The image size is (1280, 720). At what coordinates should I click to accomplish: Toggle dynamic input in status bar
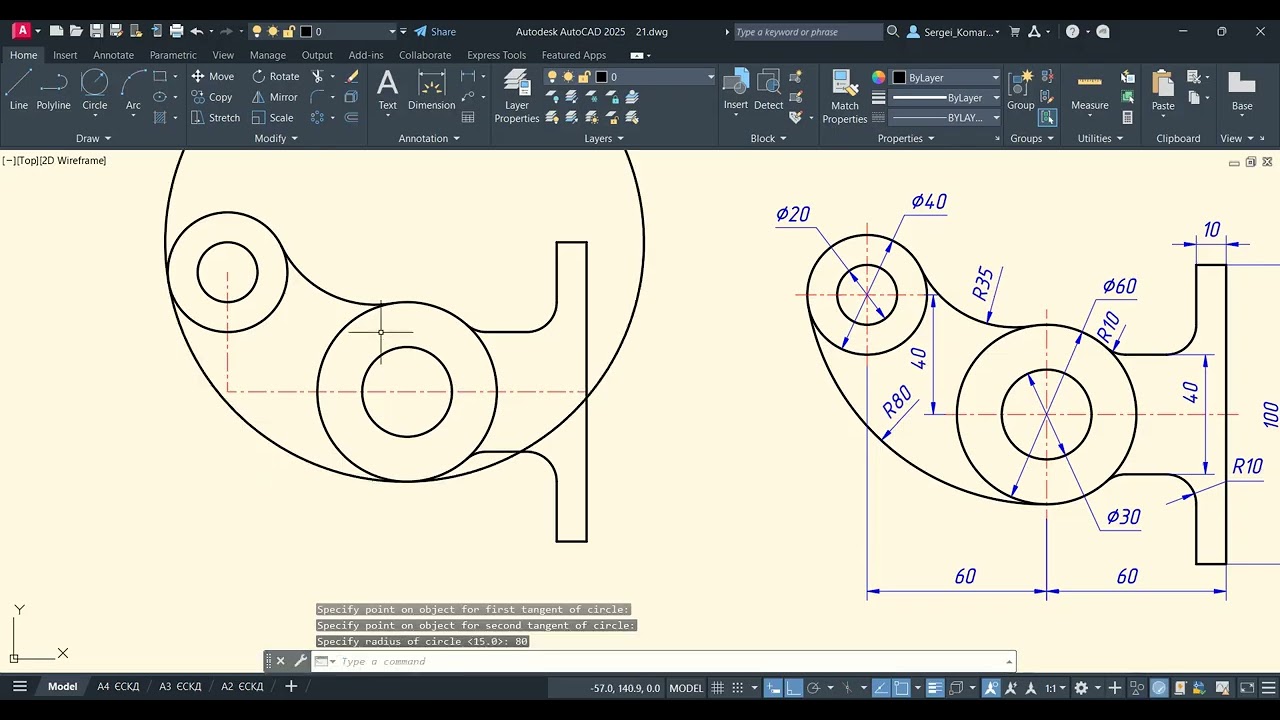coord(773,688)
